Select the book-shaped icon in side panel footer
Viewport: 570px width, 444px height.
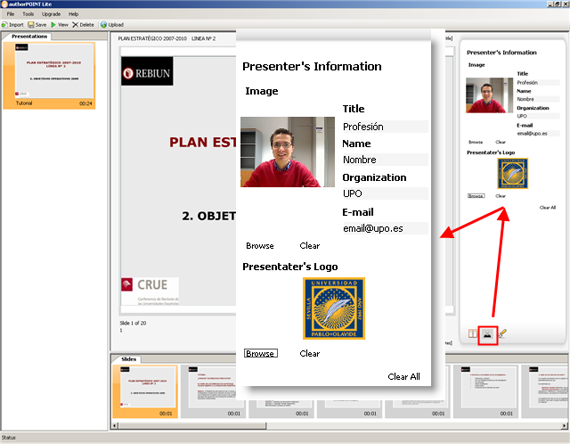(473, 333)
